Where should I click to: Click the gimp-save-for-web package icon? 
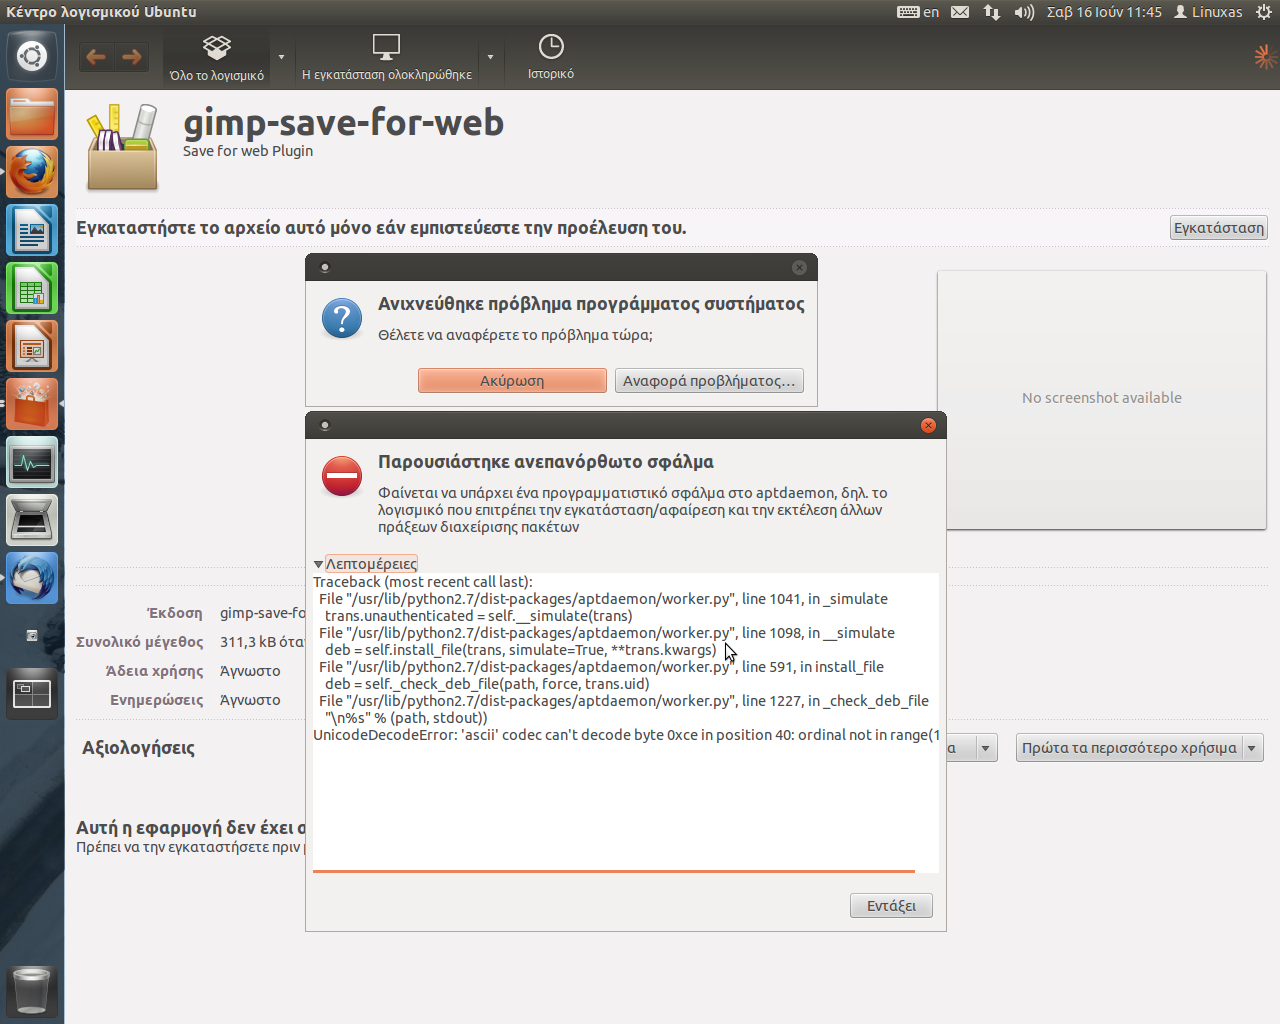[x=122, y=147]
